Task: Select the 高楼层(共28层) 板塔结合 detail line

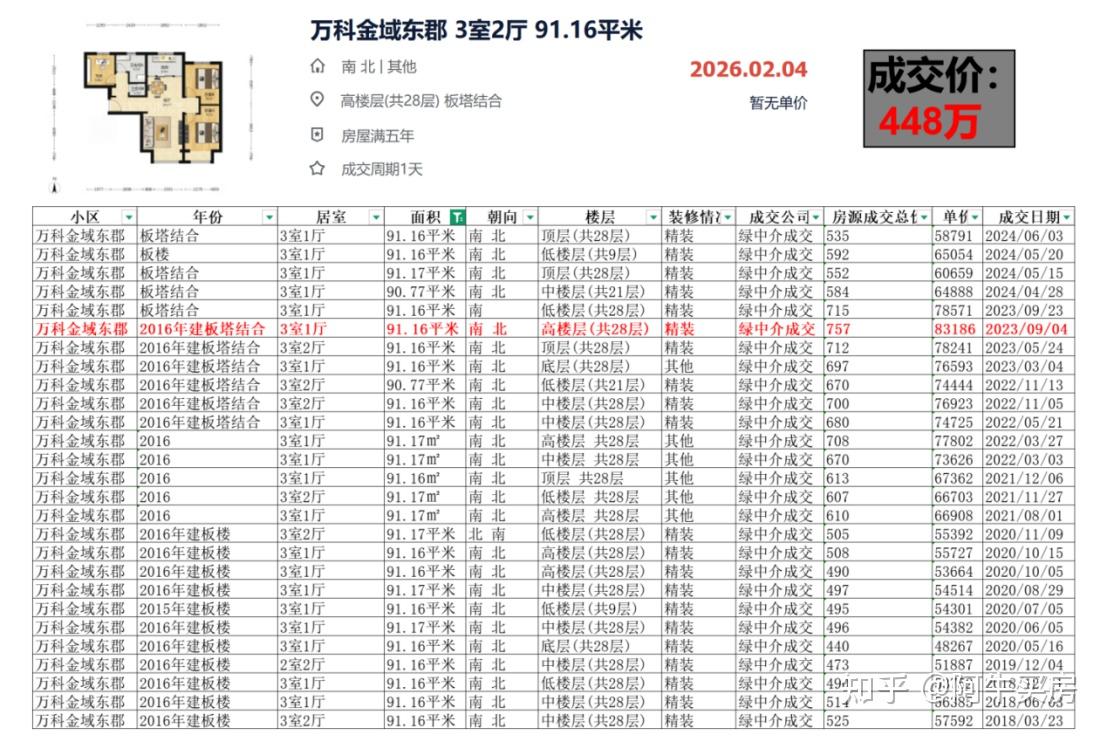Action: (x=421, y=100)
